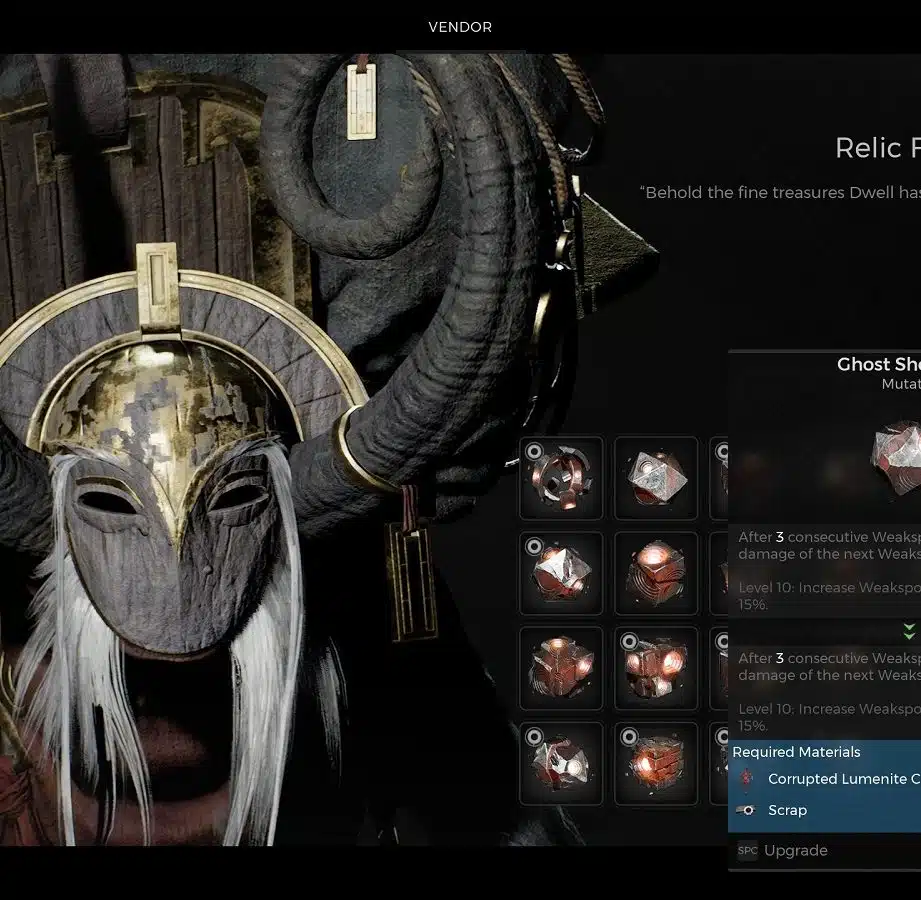Select the shard-like mutator starting the bottom row
This screenshot has height=900, width=921.
561,763
